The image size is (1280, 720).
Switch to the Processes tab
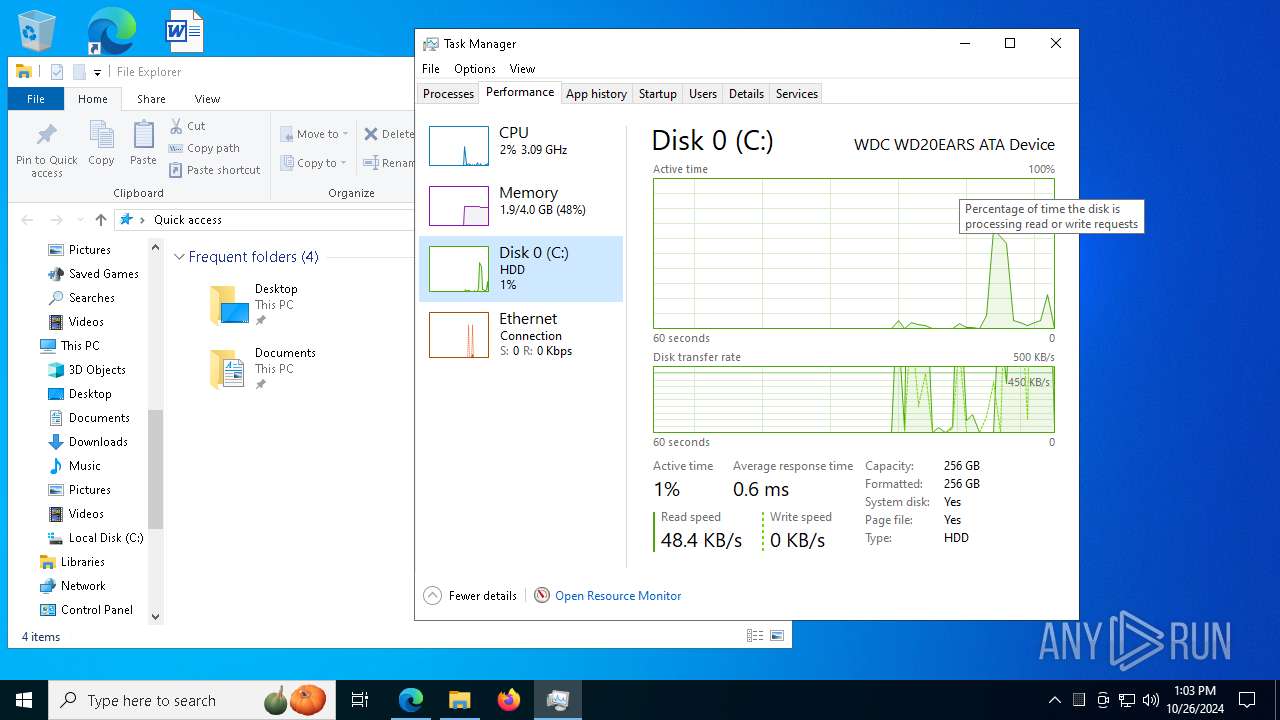(x=448, y=94)
